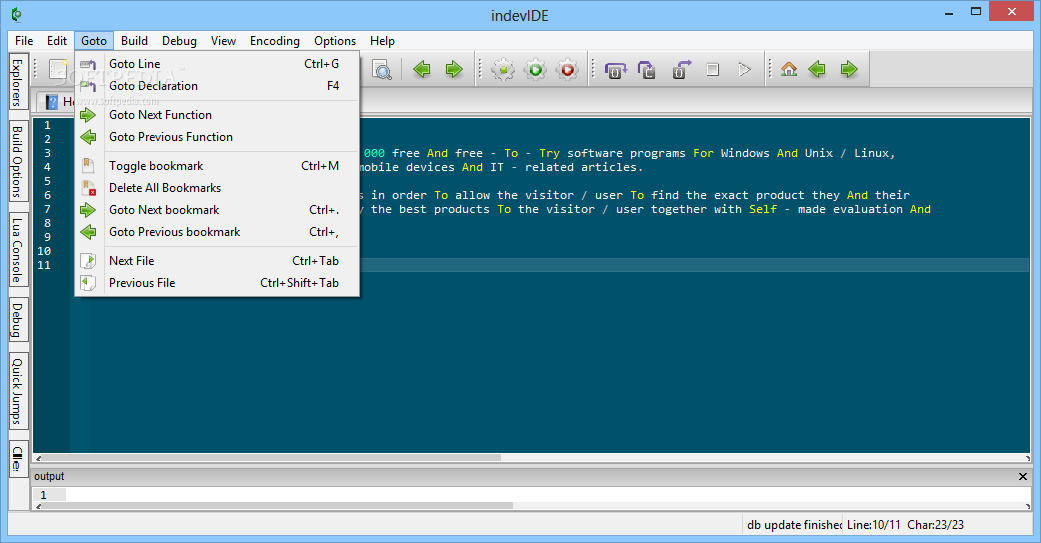Screen dimensions: 1041x543
Task: Click the green forward arrow at the toolbar end
Action: point(849,69)
